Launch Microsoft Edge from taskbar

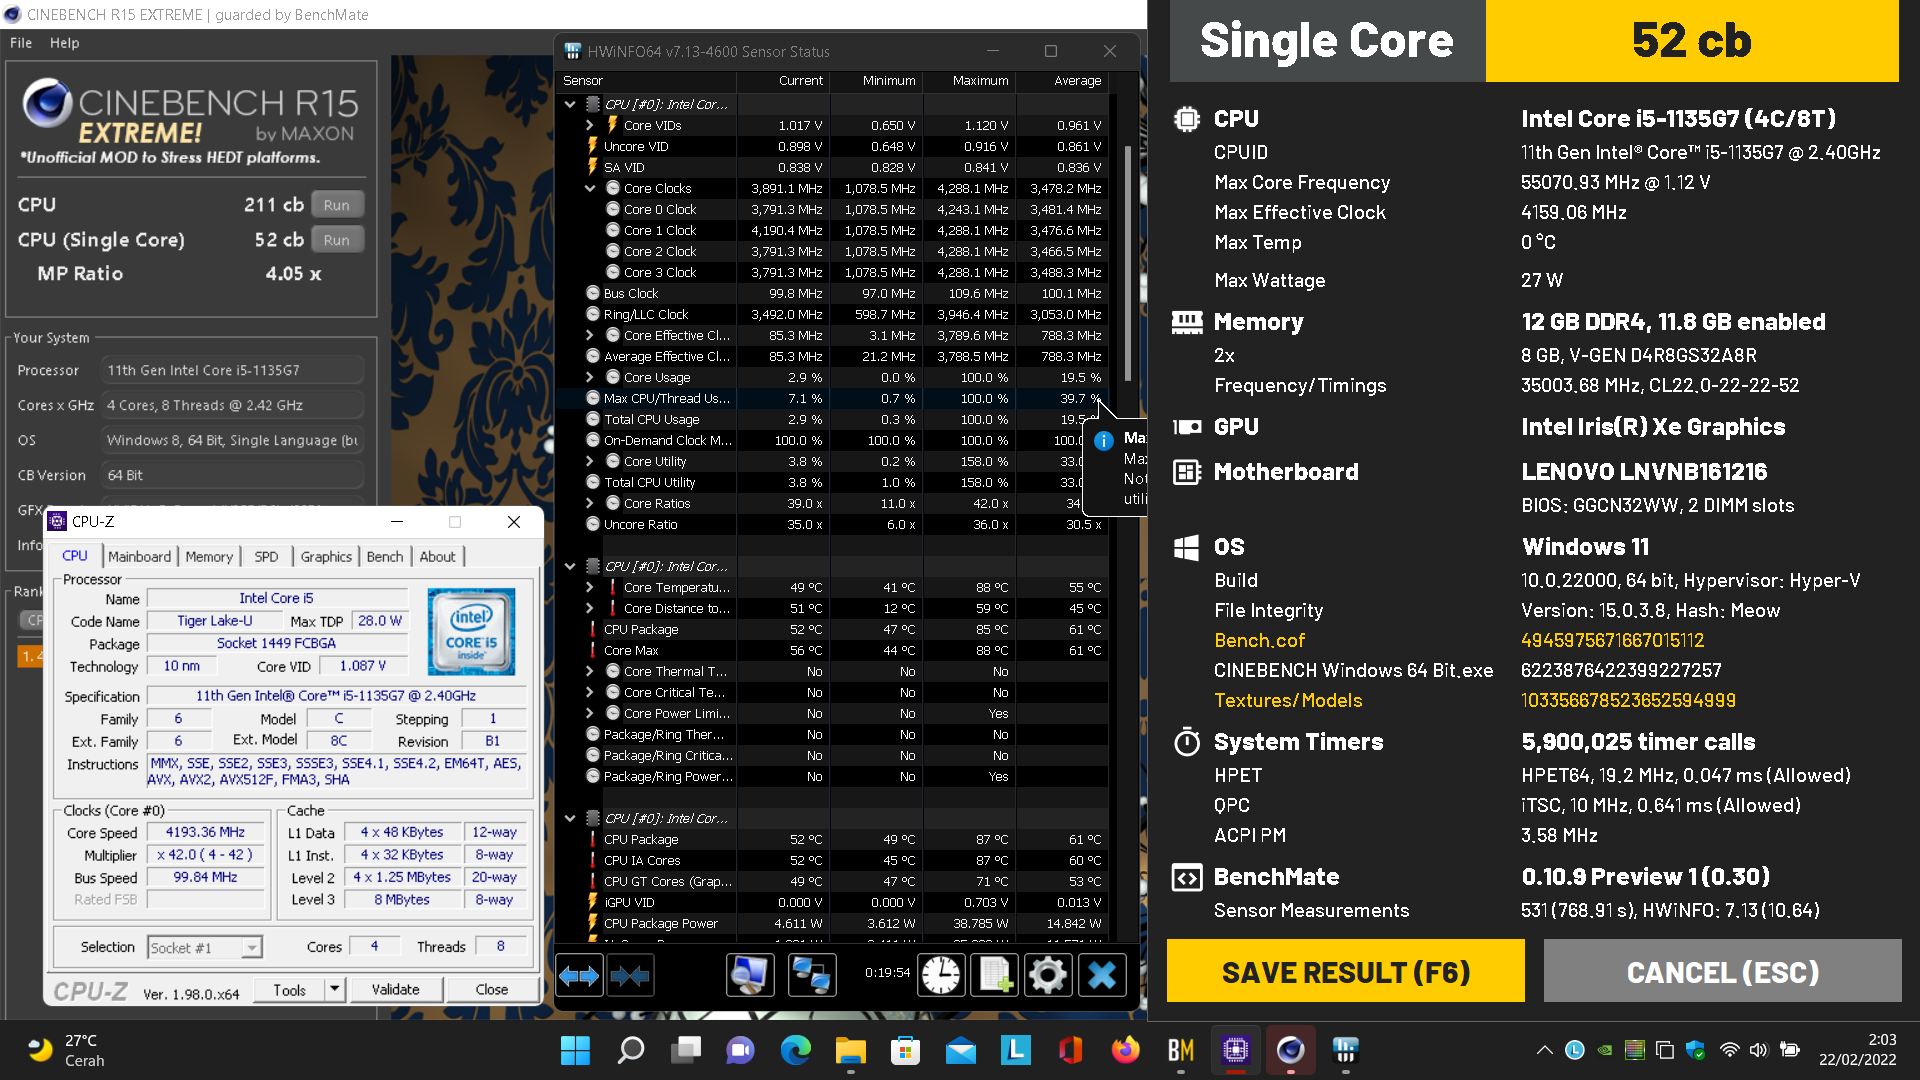click(x=796, y=1050)
